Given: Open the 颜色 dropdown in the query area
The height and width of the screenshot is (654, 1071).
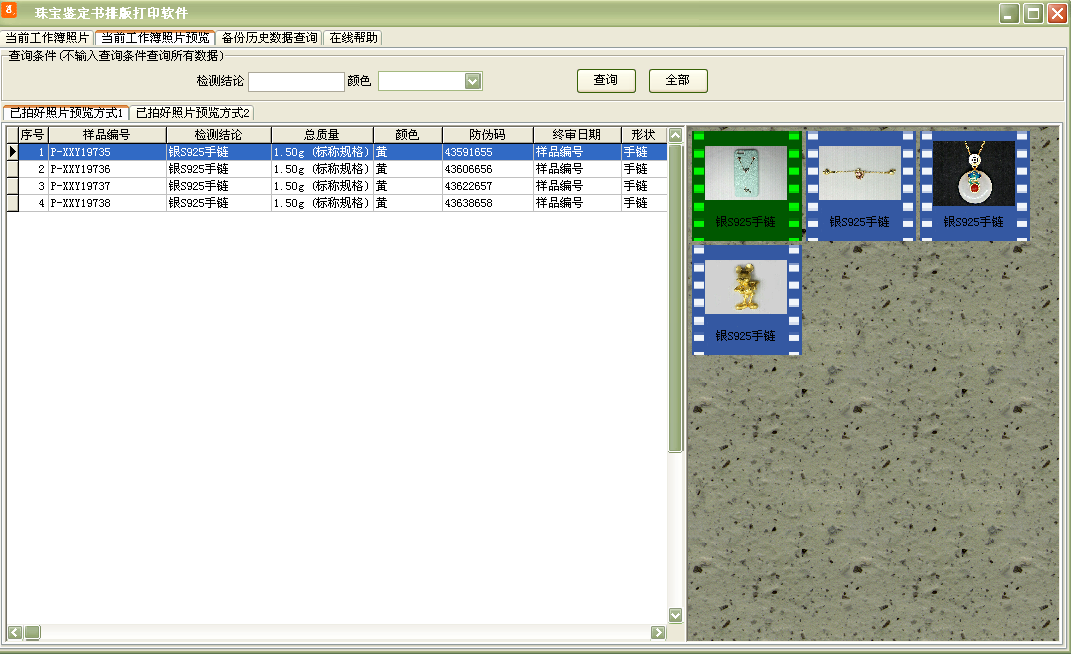Looking at the screenshot, I should click(470, 80).
